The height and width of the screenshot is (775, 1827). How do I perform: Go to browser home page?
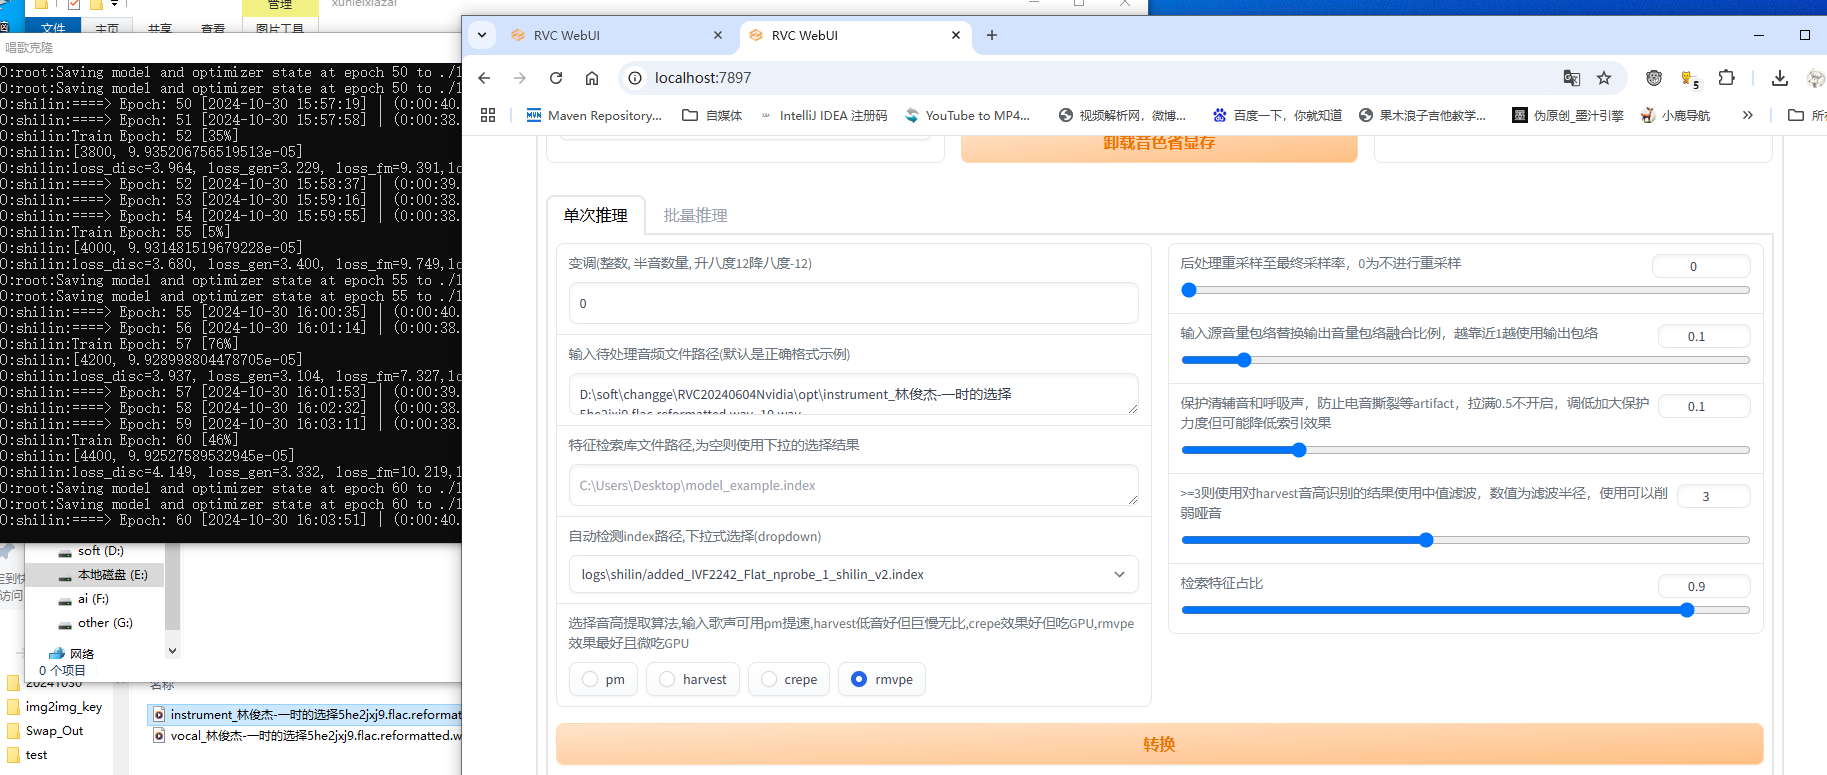592,78
